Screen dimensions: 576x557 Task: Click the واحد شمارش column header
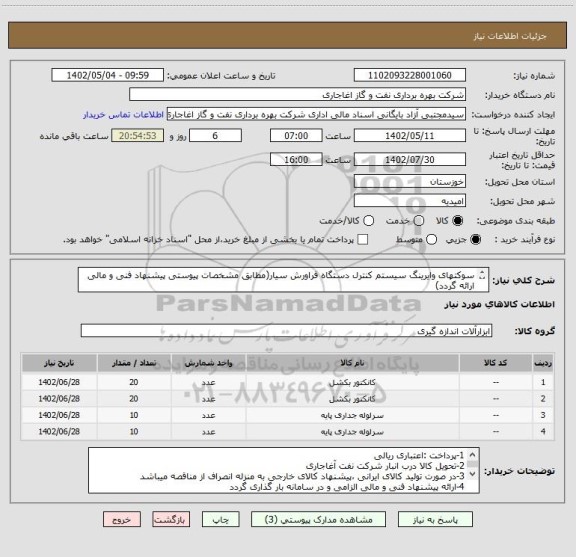coord(208,363)
